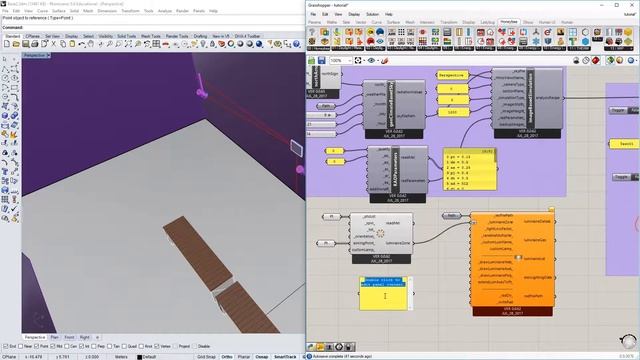
Task: Click the Print icon in Rhino toolbar
Action: click(35, 44)
